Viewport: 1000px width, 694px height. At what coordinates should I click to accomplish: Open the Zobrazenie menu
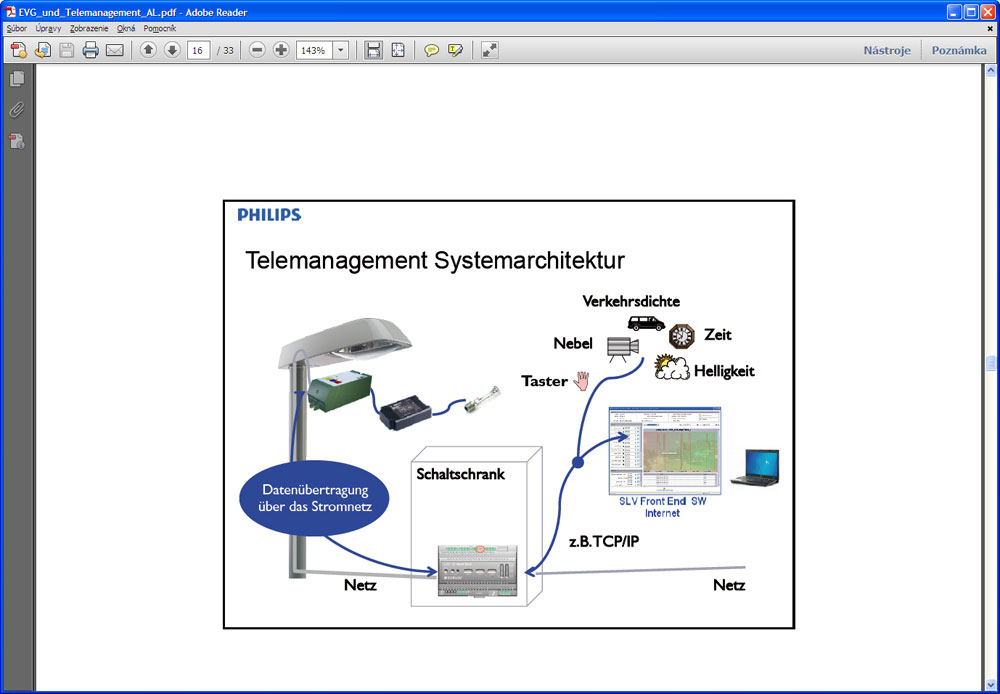pos(89,28)
